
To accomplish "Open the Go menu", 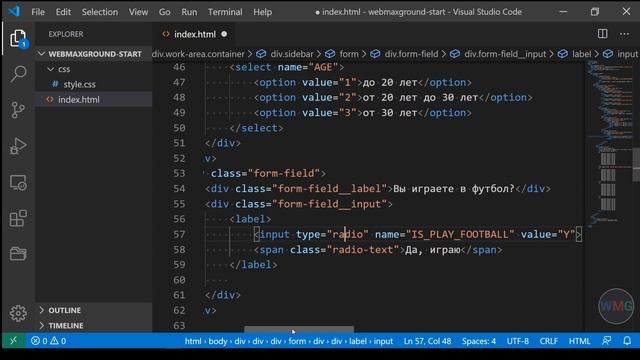I will pyautogui.click(x=164, y=12).
